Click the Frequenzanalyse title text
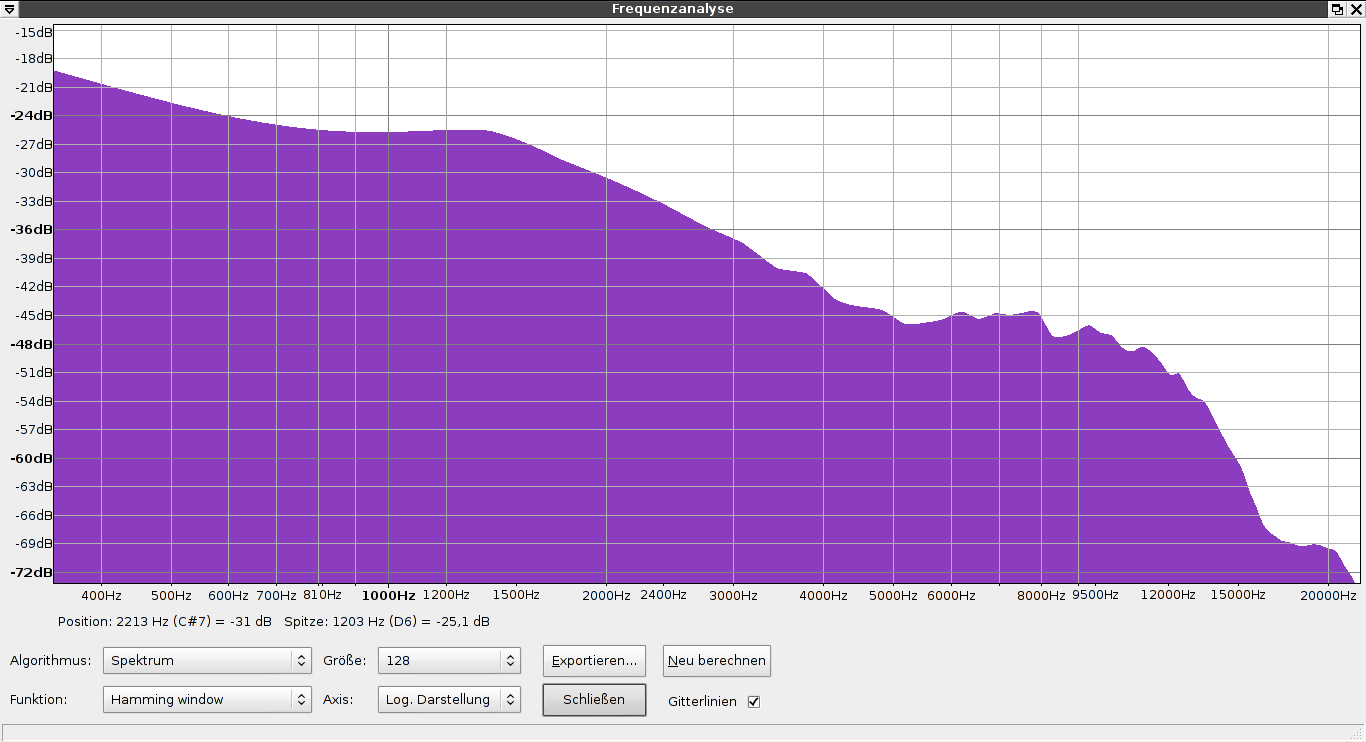The image size is (1366, 742). (x=673, y=8)
